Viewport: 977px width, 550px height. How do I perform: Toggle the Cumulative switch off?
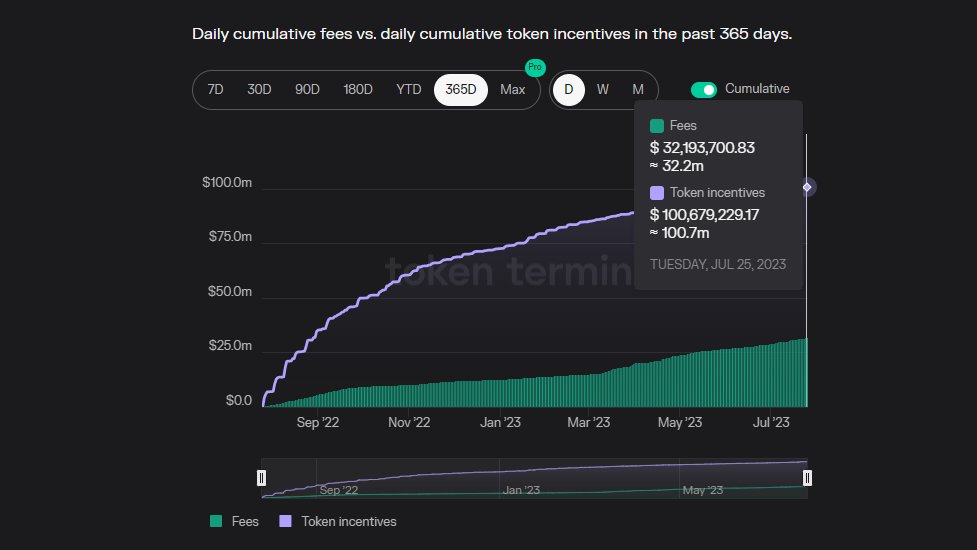pyautogui.click(x=704, y=89)
